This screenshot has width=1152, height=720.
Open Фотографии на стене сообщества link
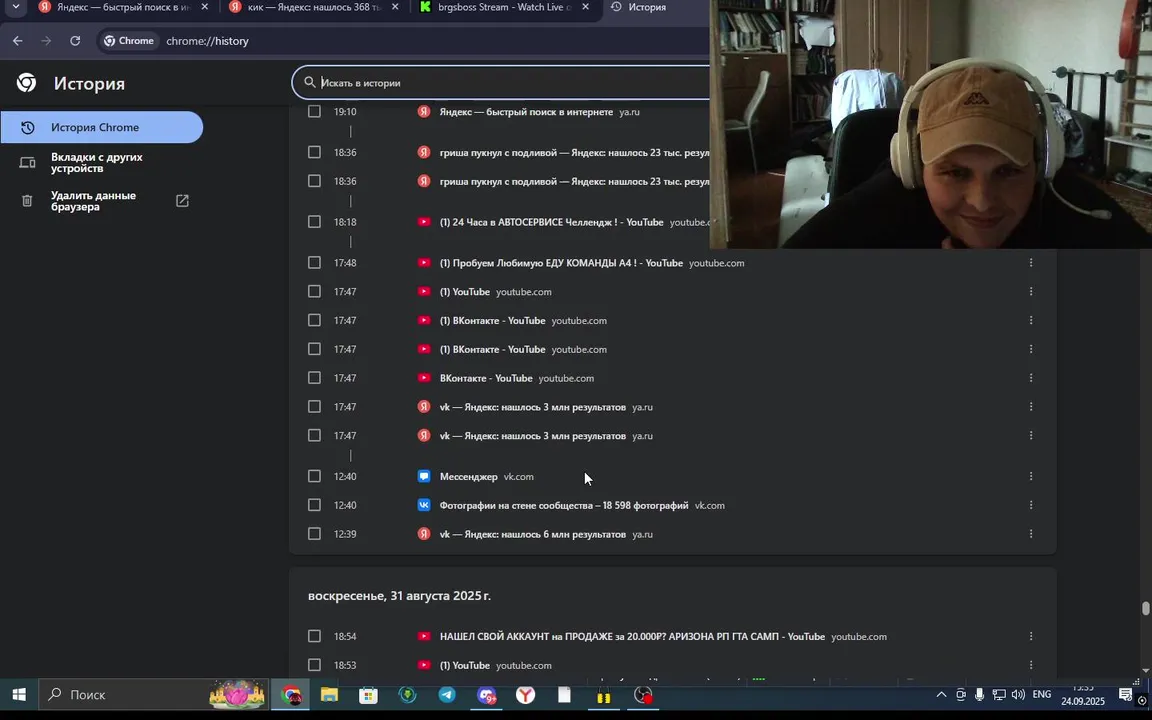point(564,505)
